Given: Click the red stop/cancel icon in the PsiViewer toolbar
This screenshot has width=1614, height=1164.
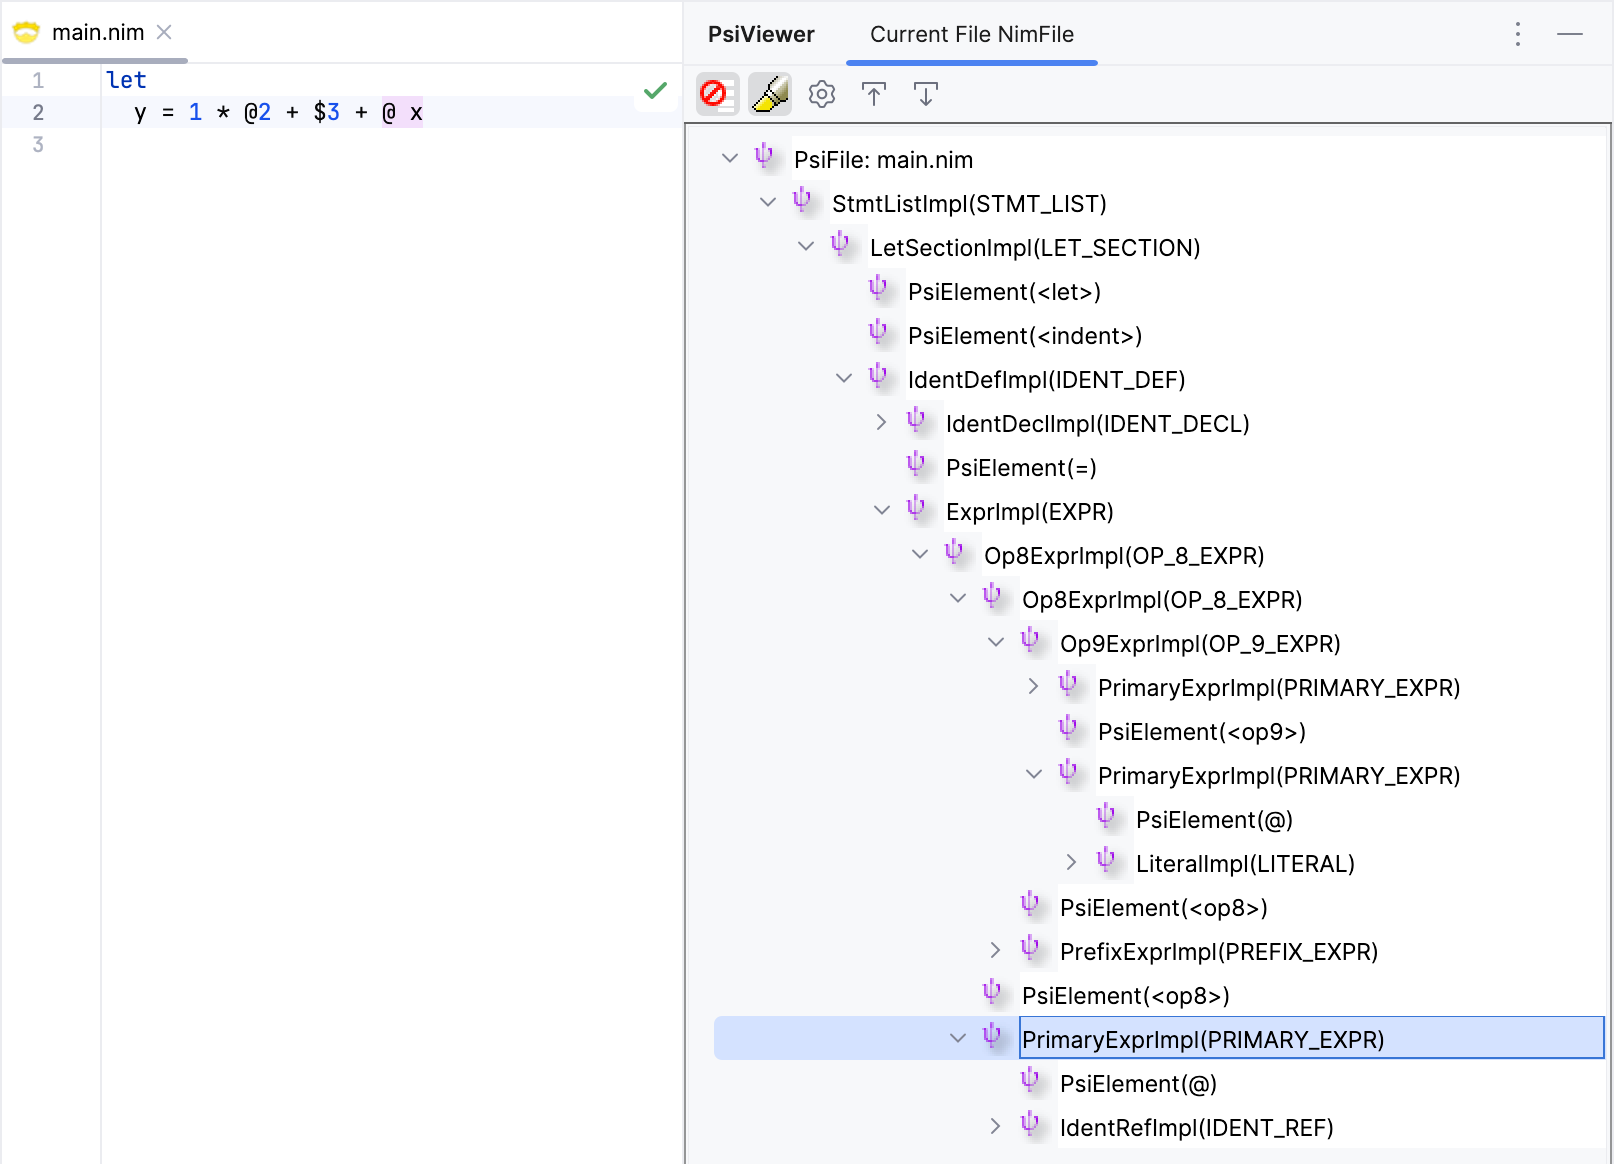Looking at the screenshot, I should 716,94.
